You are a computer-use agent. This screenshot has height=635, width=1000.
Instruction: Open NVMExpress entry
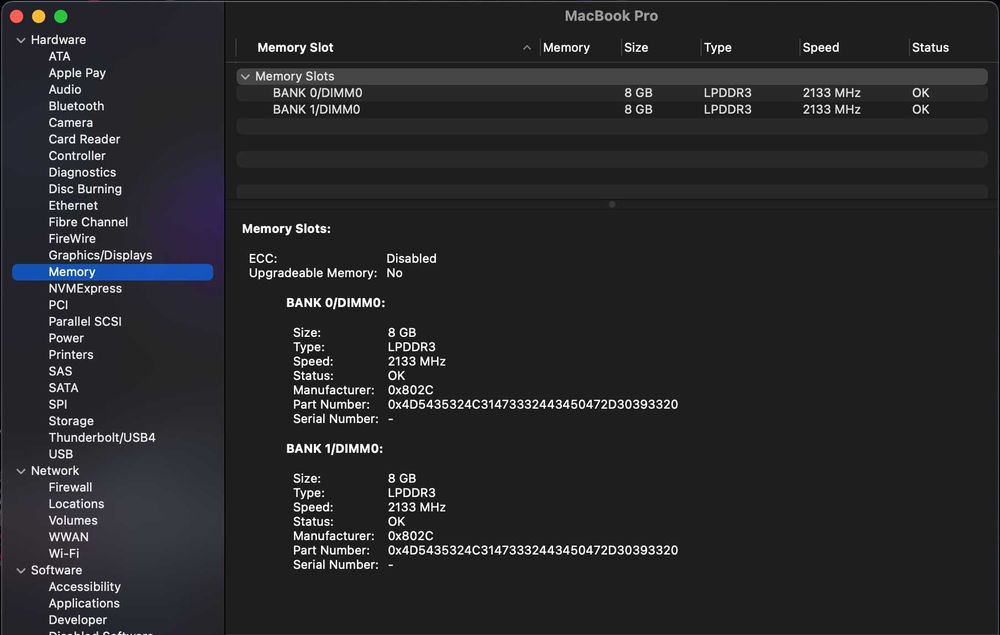pyautogui.click(x=85, y=288)
